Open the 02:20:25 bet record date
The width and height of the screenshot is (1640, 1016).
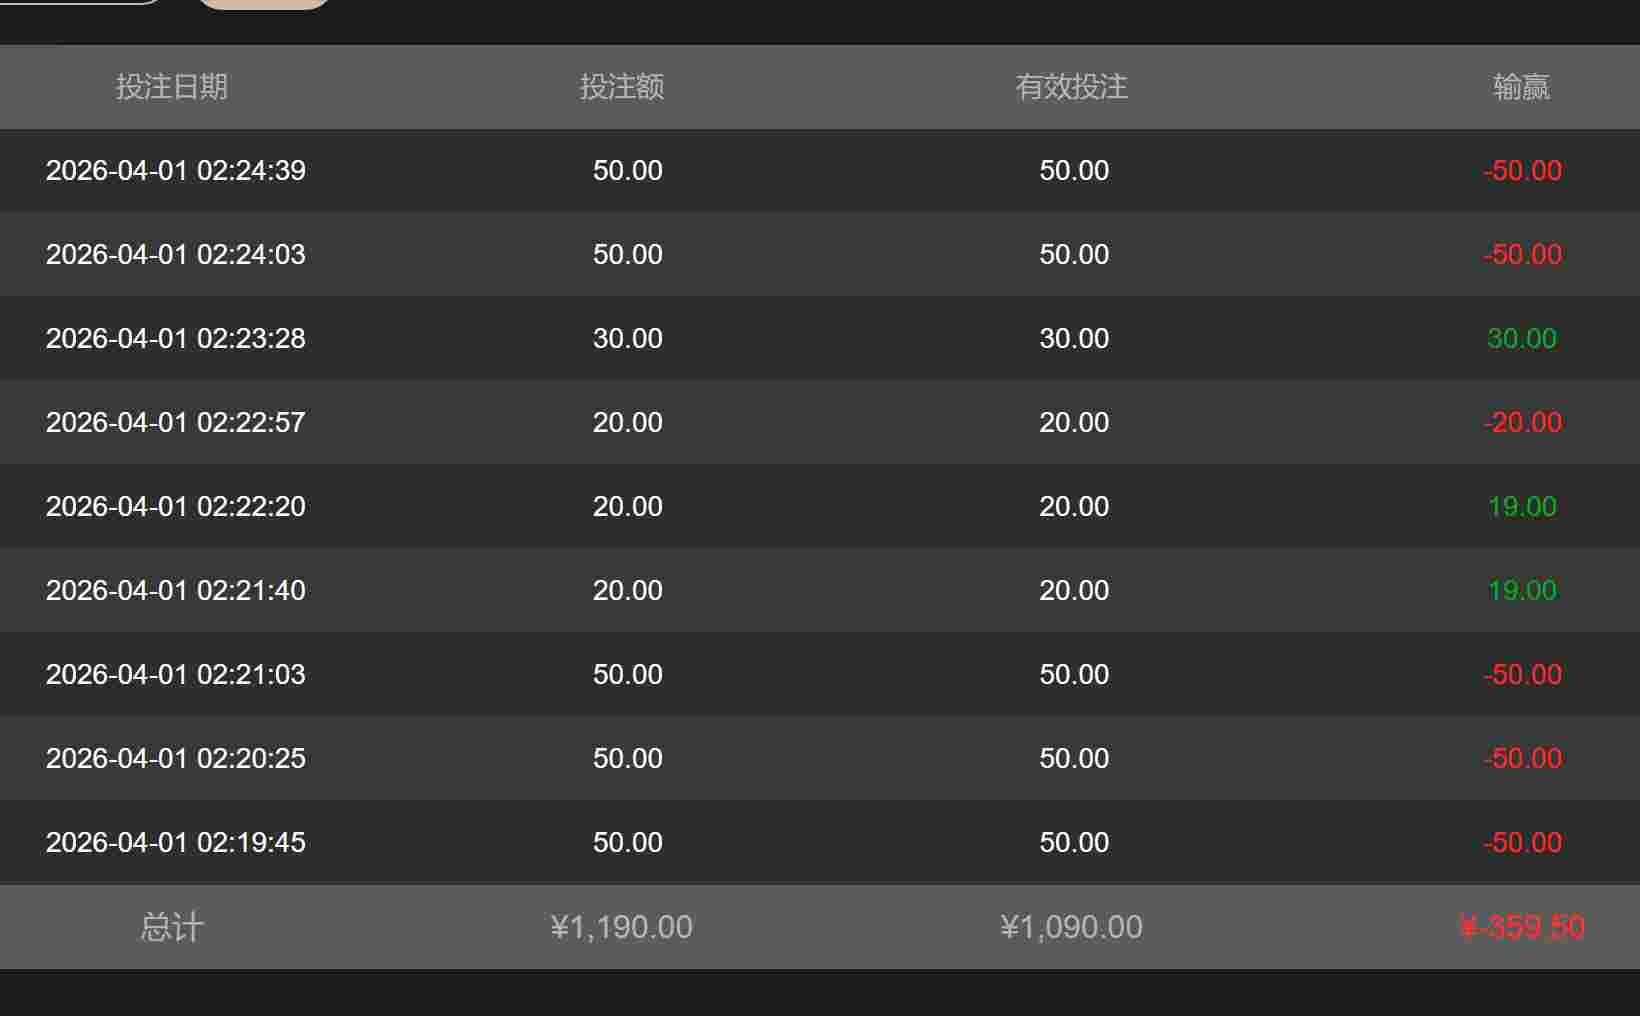[x=176, y=758]
